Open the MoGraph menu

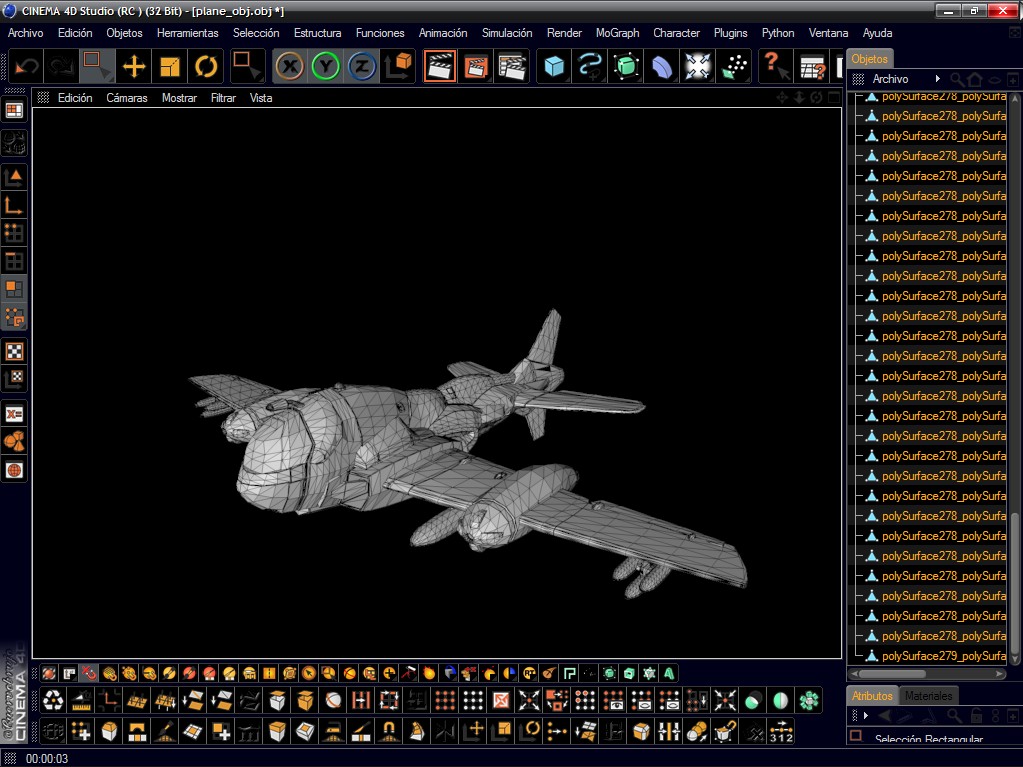(617, 33)
